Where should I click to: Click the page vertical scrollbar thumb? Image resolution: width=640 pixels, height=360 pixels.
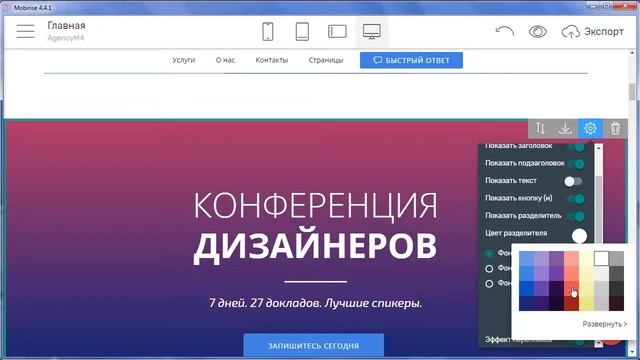tap(632, 91)
